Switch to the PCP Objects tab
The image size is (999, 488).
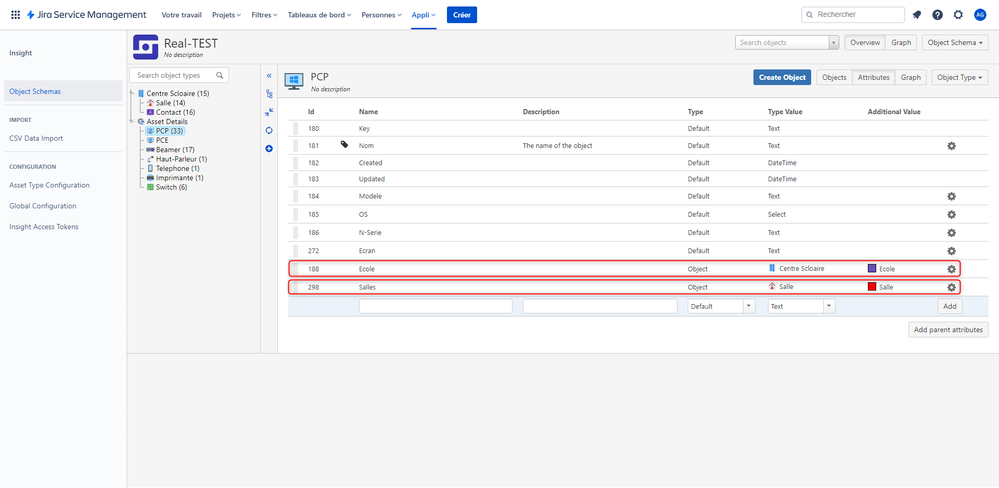tap(834, 77)
